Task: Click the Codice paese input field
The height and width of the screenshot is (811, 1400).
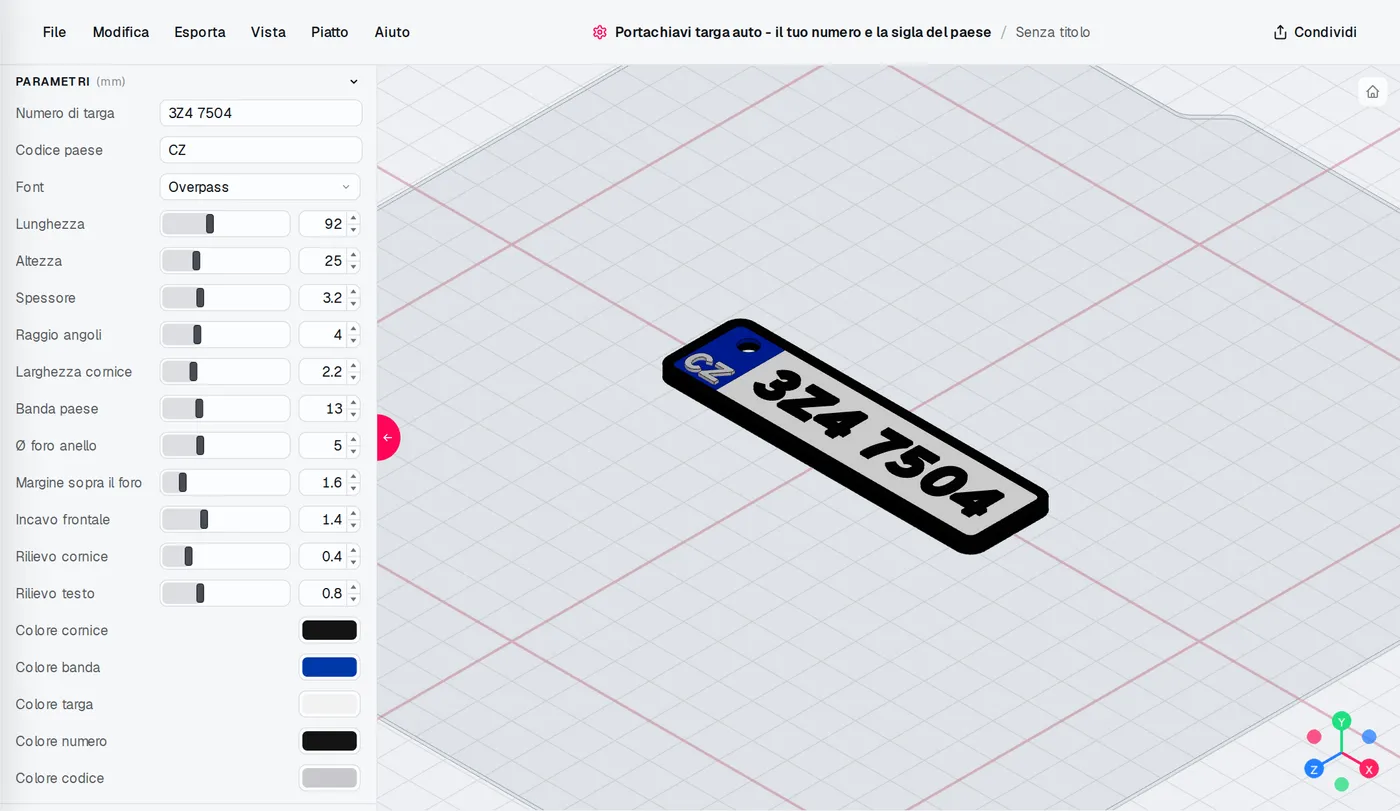Action: pyautogui.click(x=261, y=150)
